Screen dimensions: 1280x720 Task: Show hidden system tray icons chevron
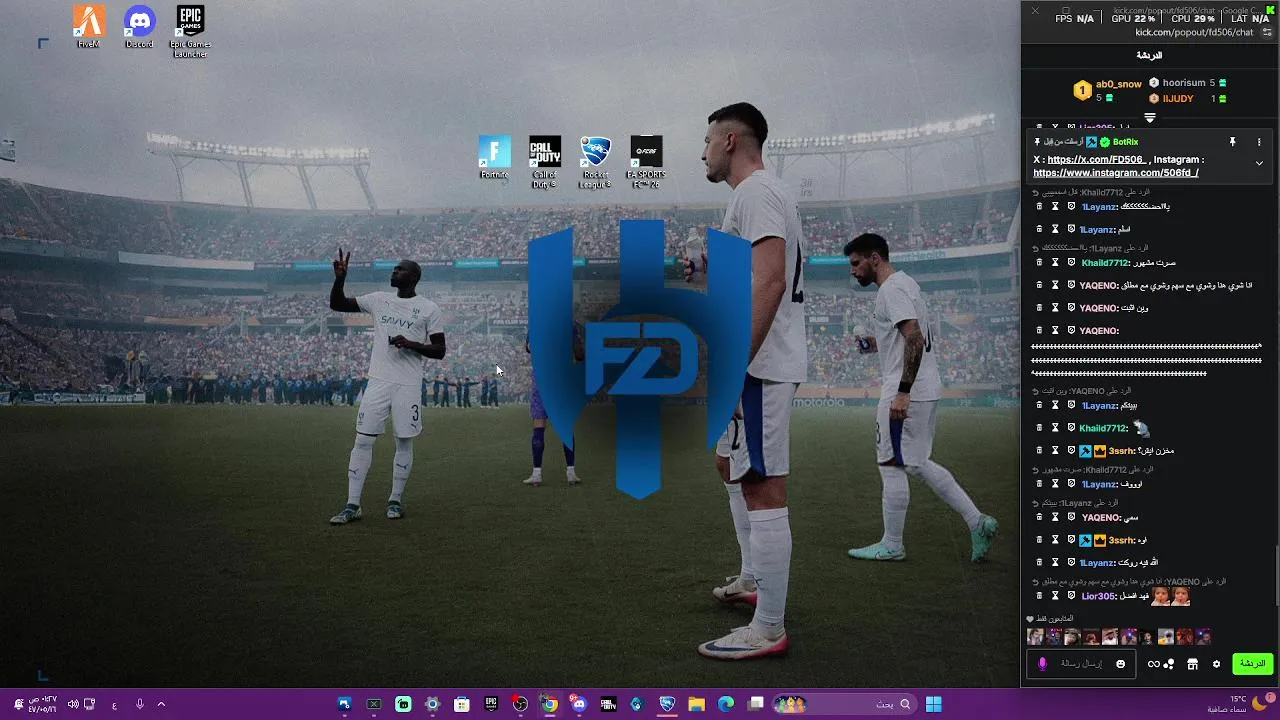161,704
